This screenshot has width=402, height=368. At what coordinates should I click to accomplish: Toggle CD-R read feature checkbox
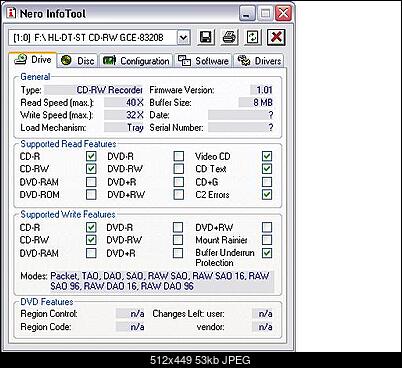coord(91,156)
